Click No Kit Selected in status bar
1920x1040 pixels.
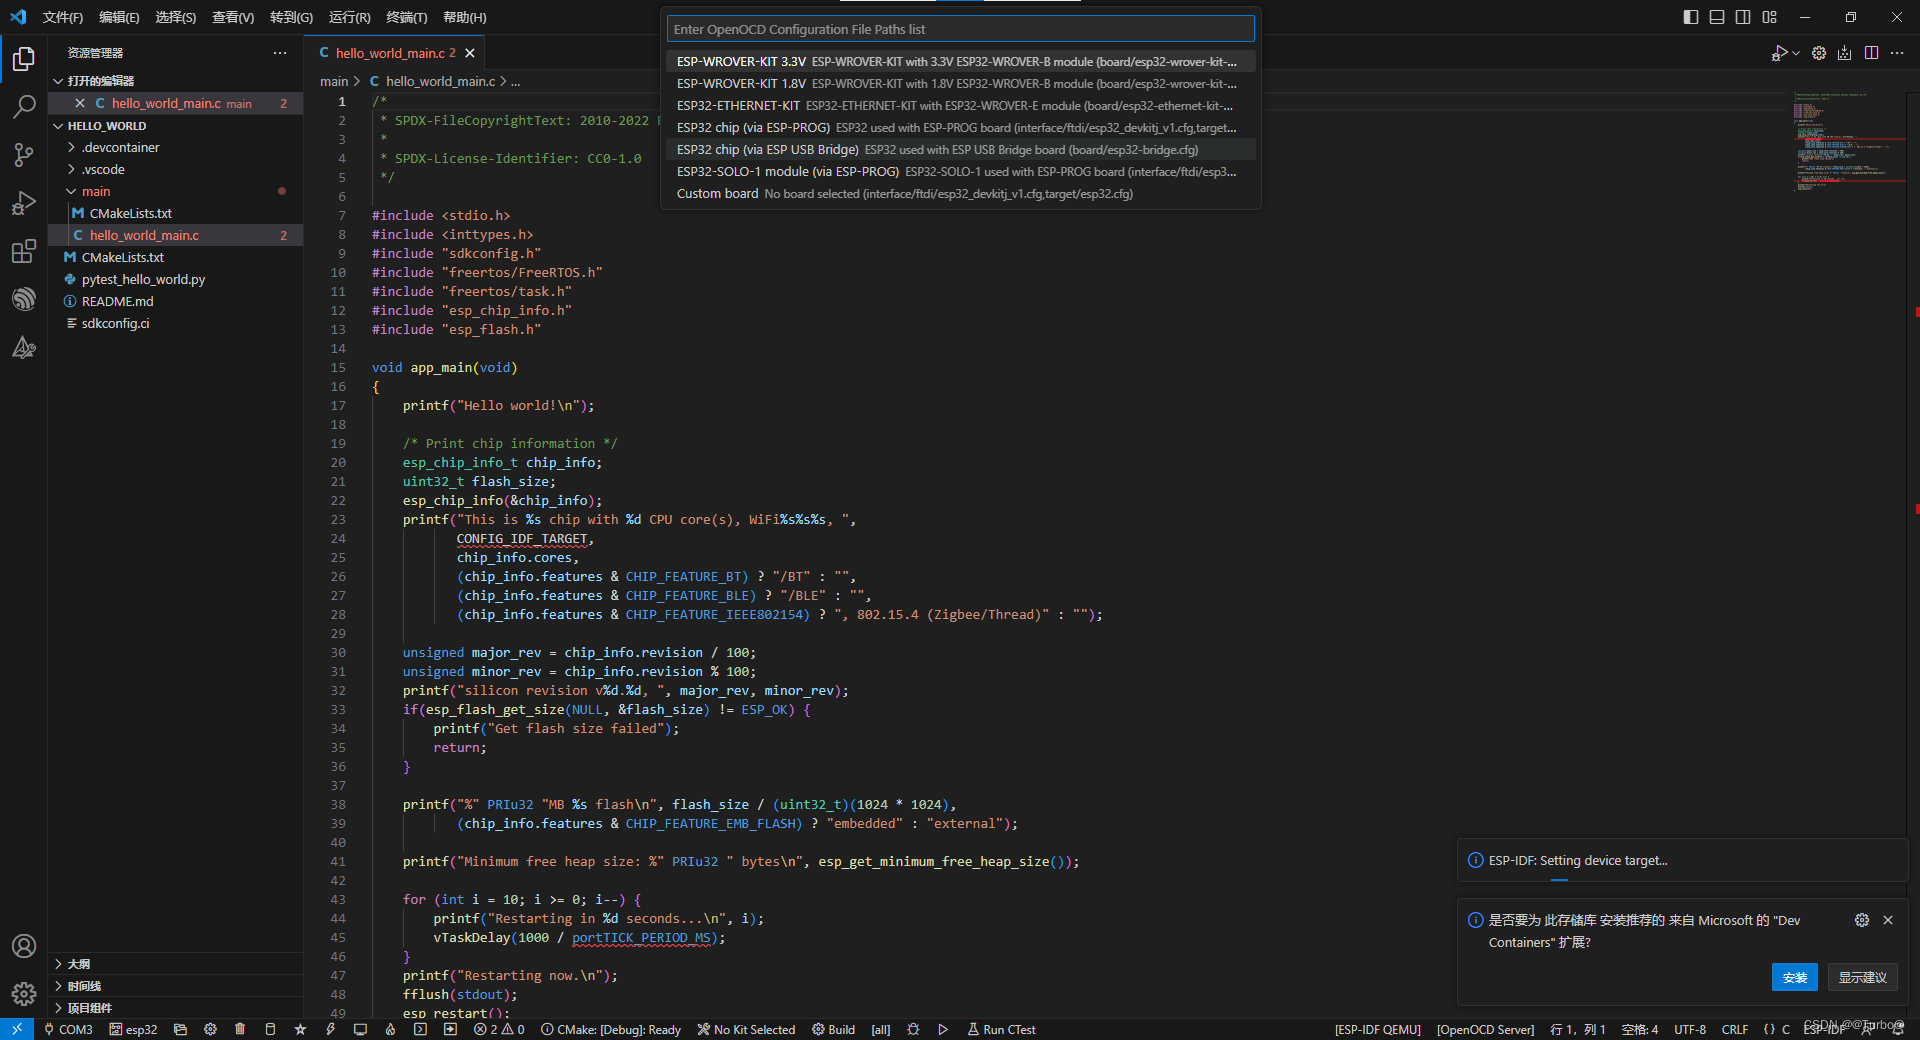pyautogui.click(x=746, y=1029)
